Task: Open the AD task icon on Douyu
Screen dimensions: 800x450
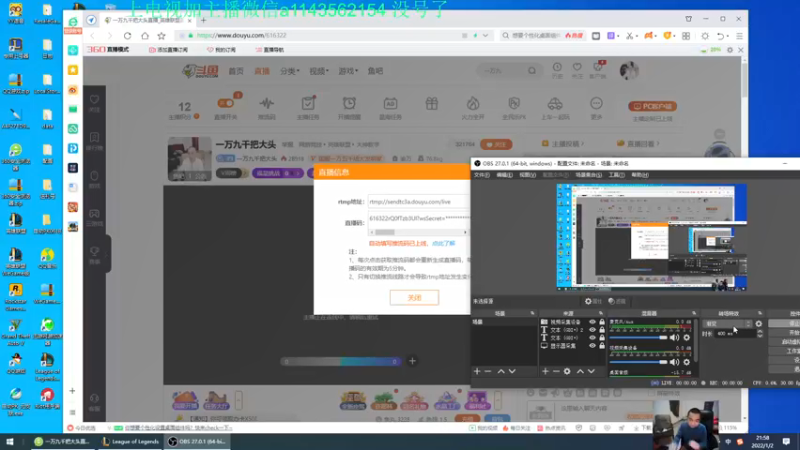Action: click(390, 104)
